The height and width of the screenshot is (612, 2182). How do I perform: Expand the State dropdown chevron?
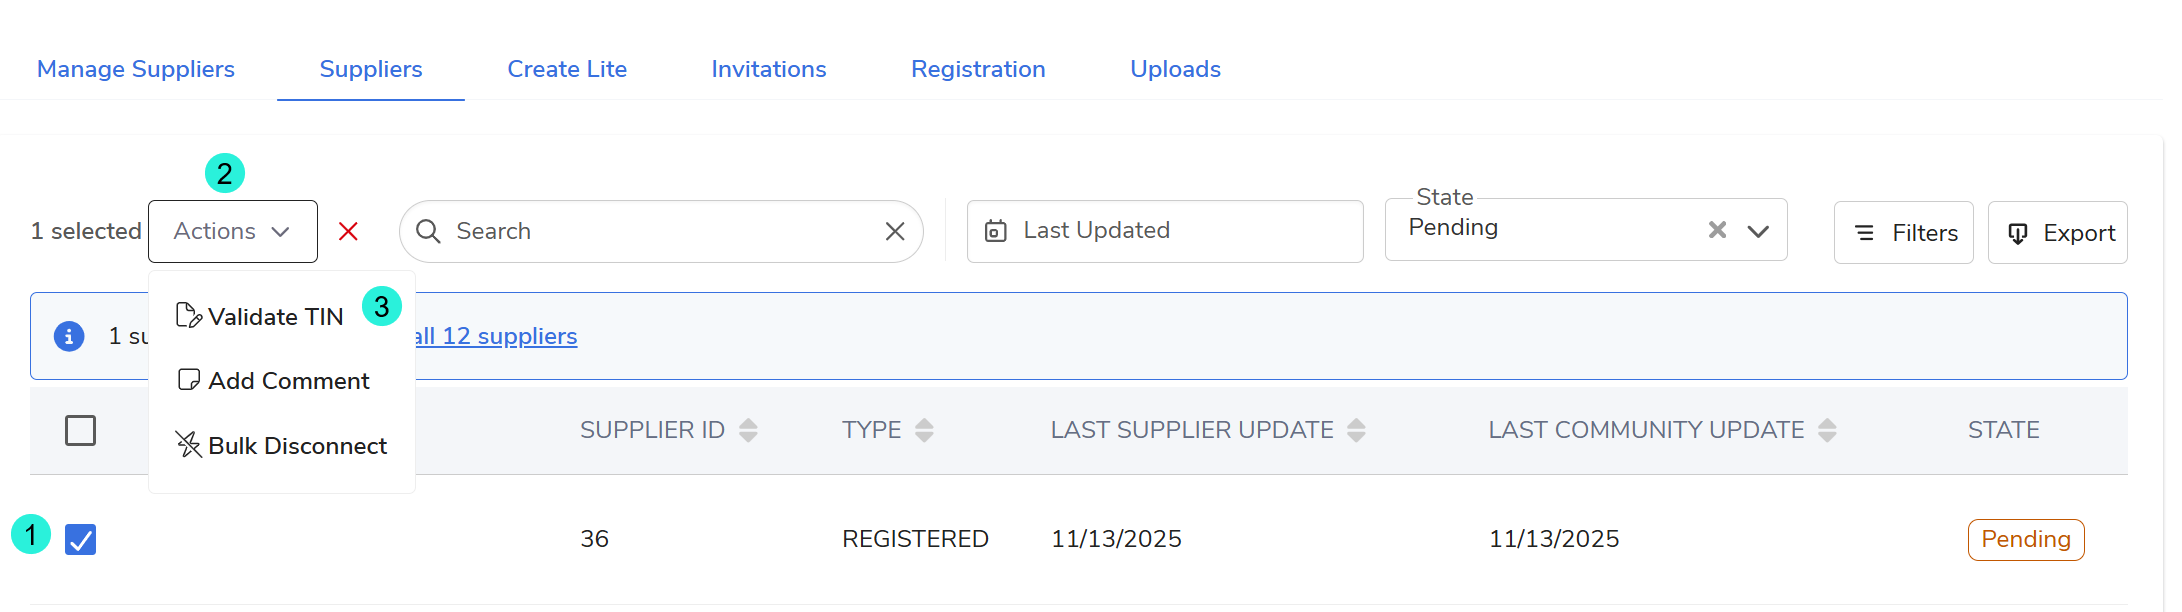coord(1758,231)
